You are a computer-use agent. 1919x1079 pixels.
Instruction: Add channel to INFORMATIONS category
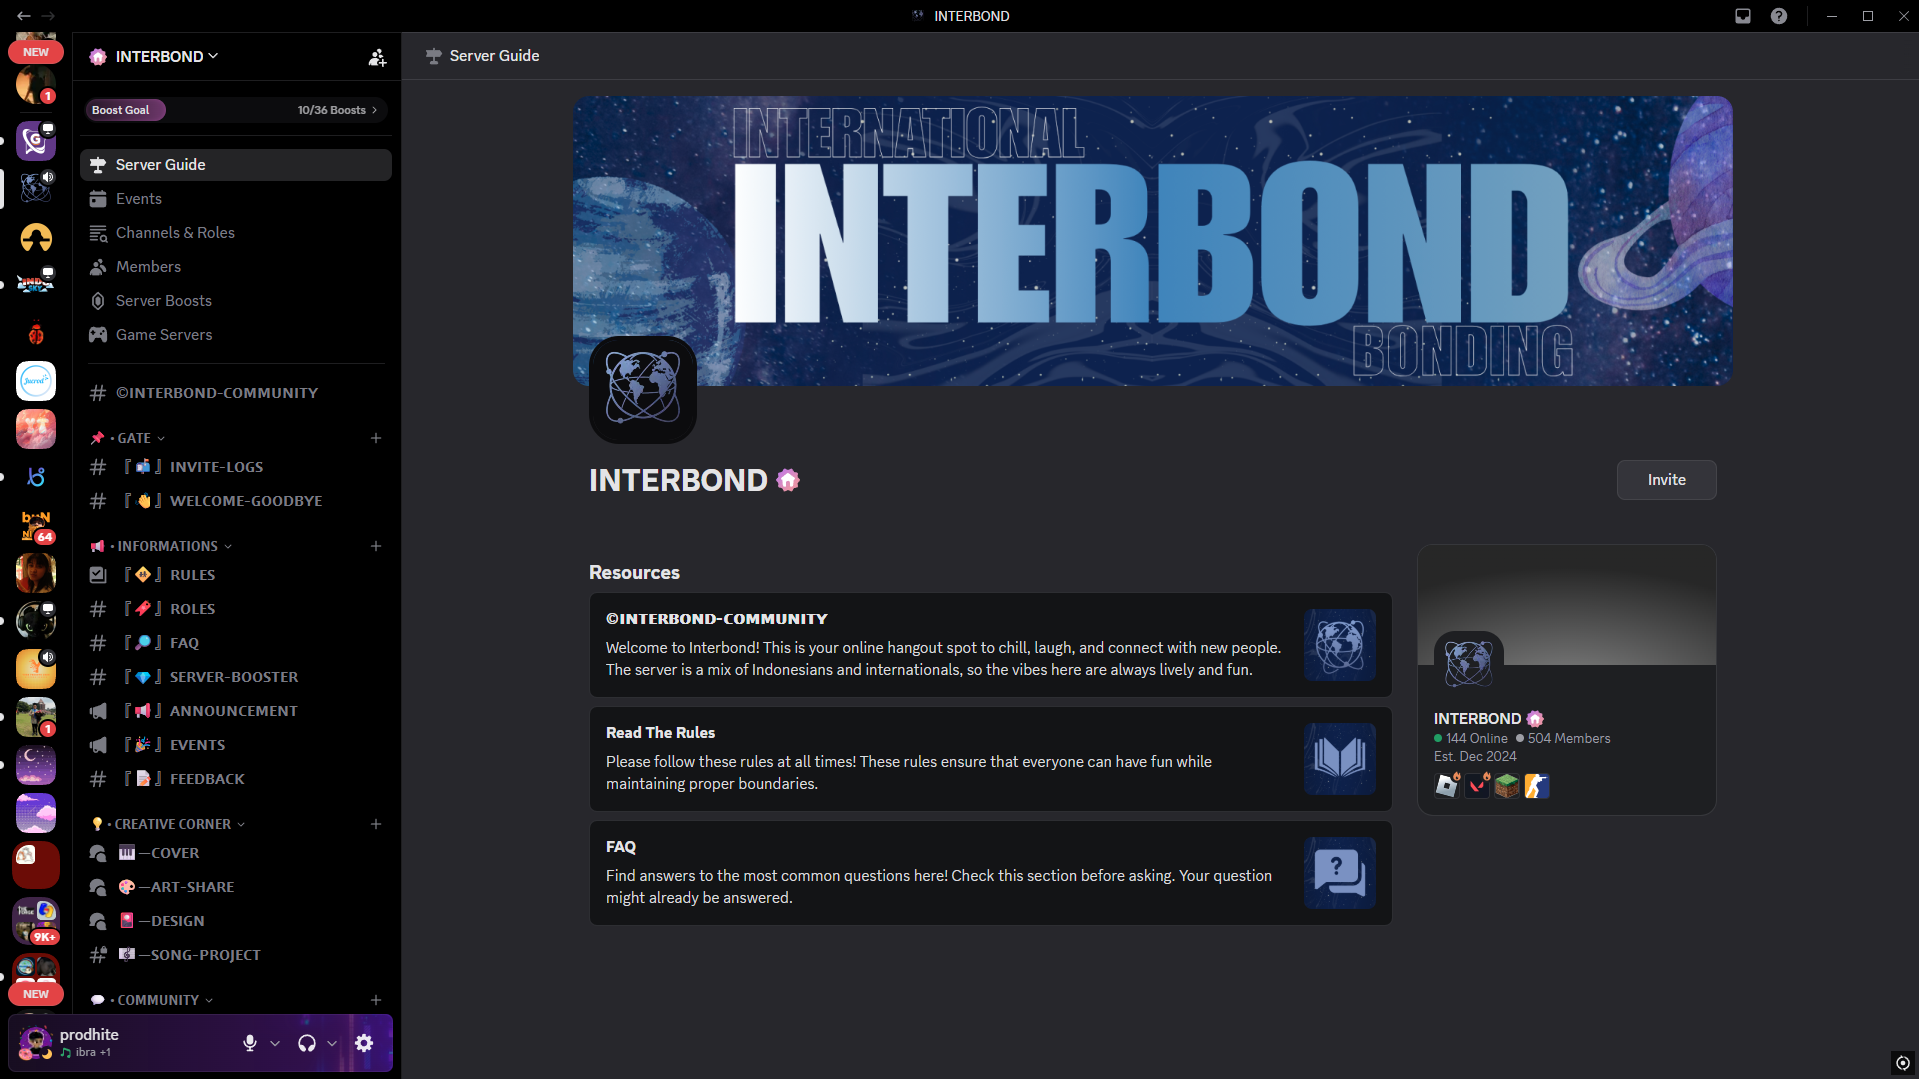point(376,546)
